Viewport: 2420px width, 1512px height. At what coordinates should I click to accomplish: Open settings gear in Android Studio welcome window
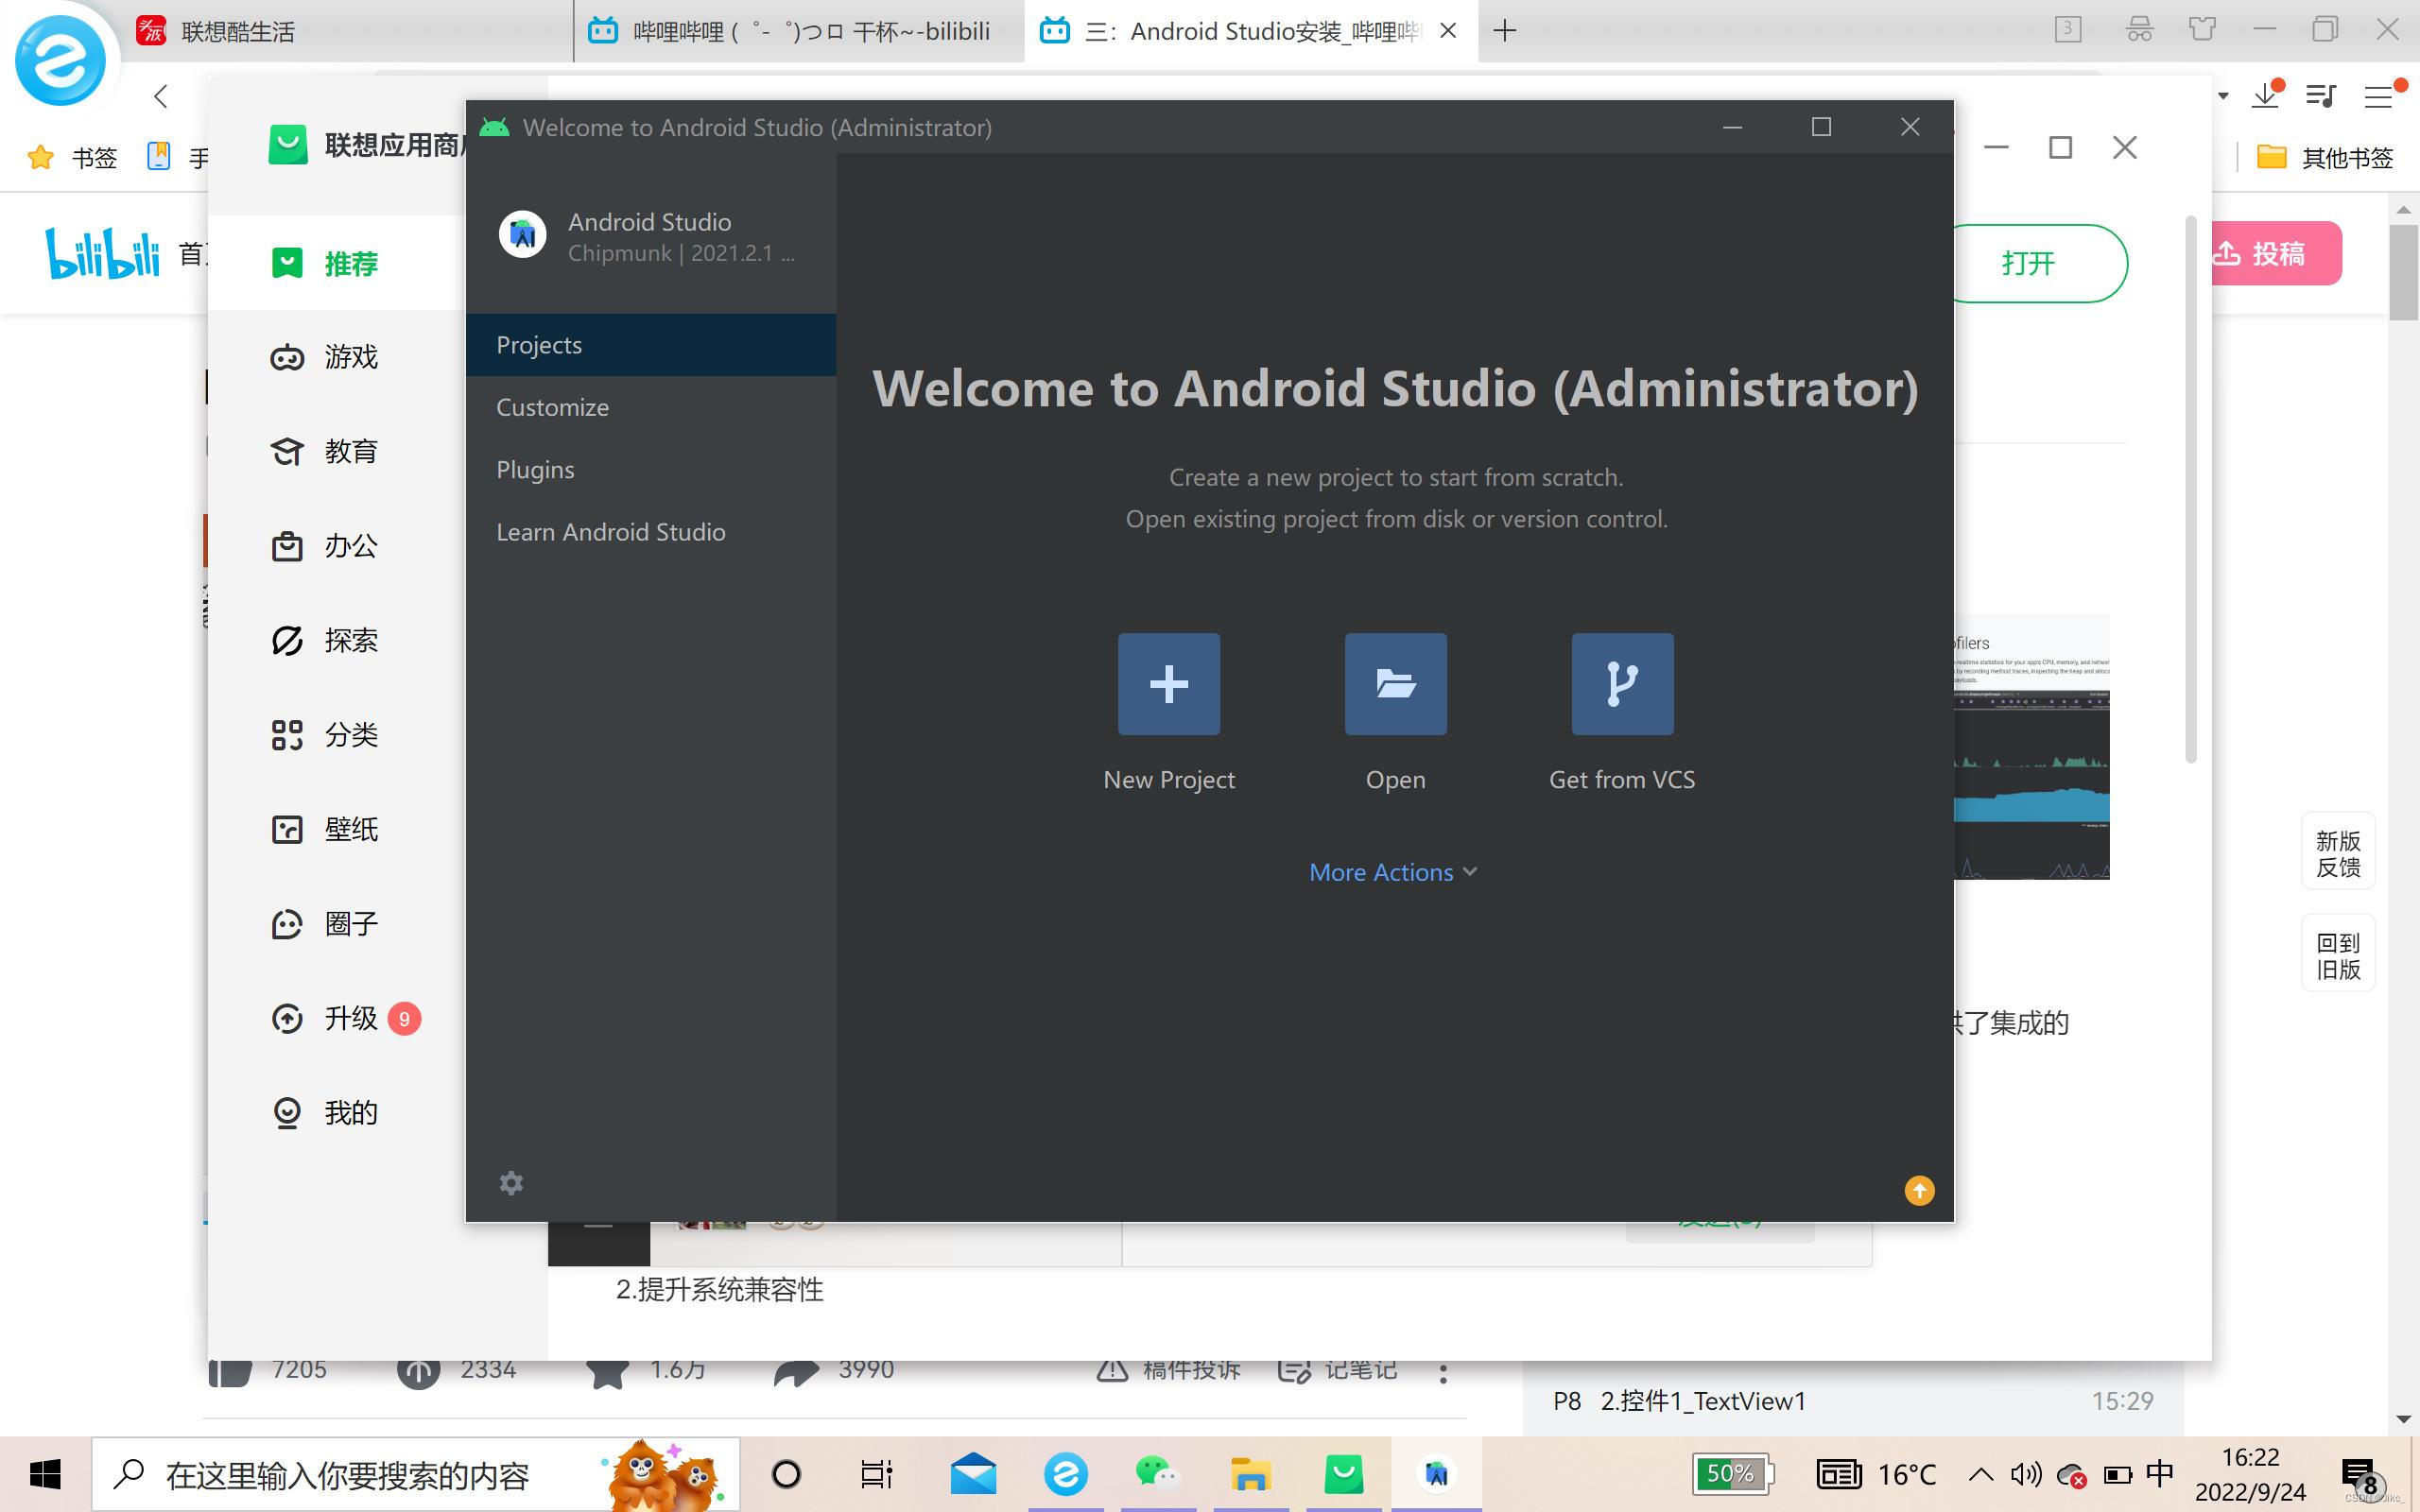[511, 1183]
